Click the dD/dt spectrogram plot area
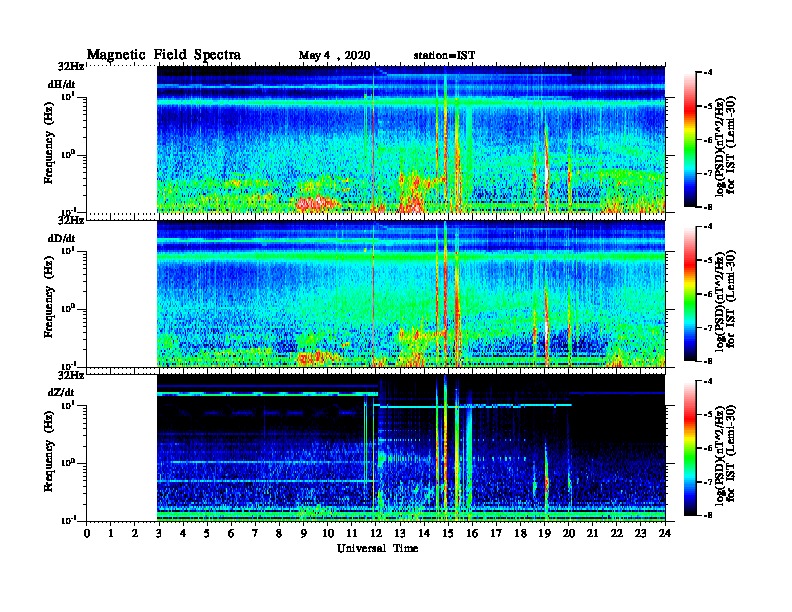This screenshot has width=792, height=612. [411, 294]
